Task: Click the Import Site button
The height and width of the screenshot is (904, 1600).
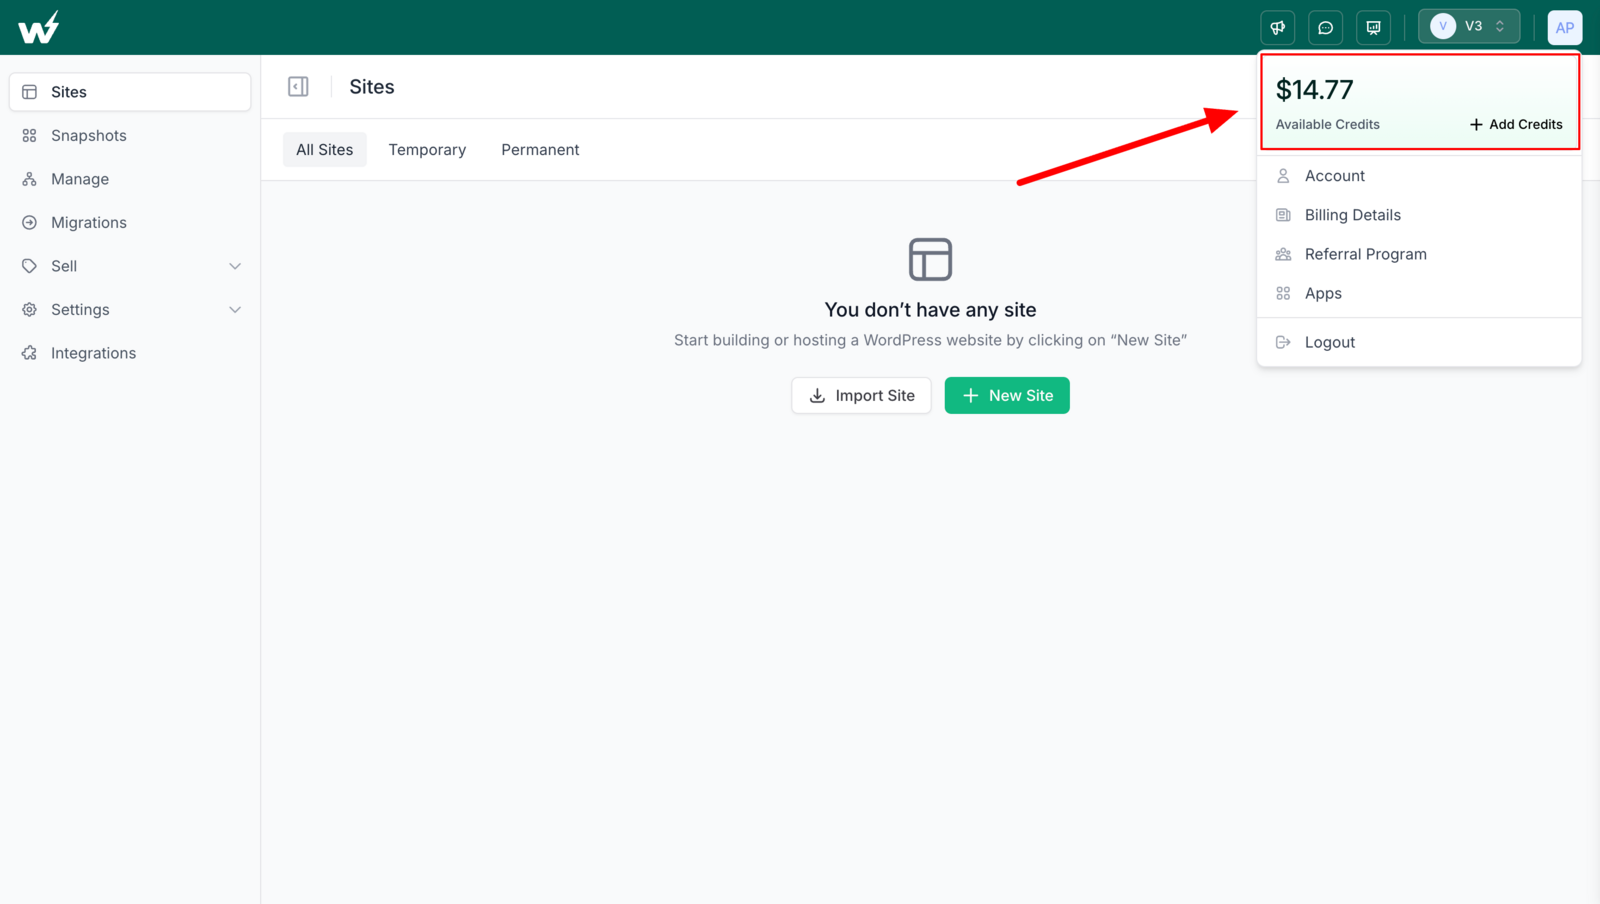Action: [x=861, y=396]
